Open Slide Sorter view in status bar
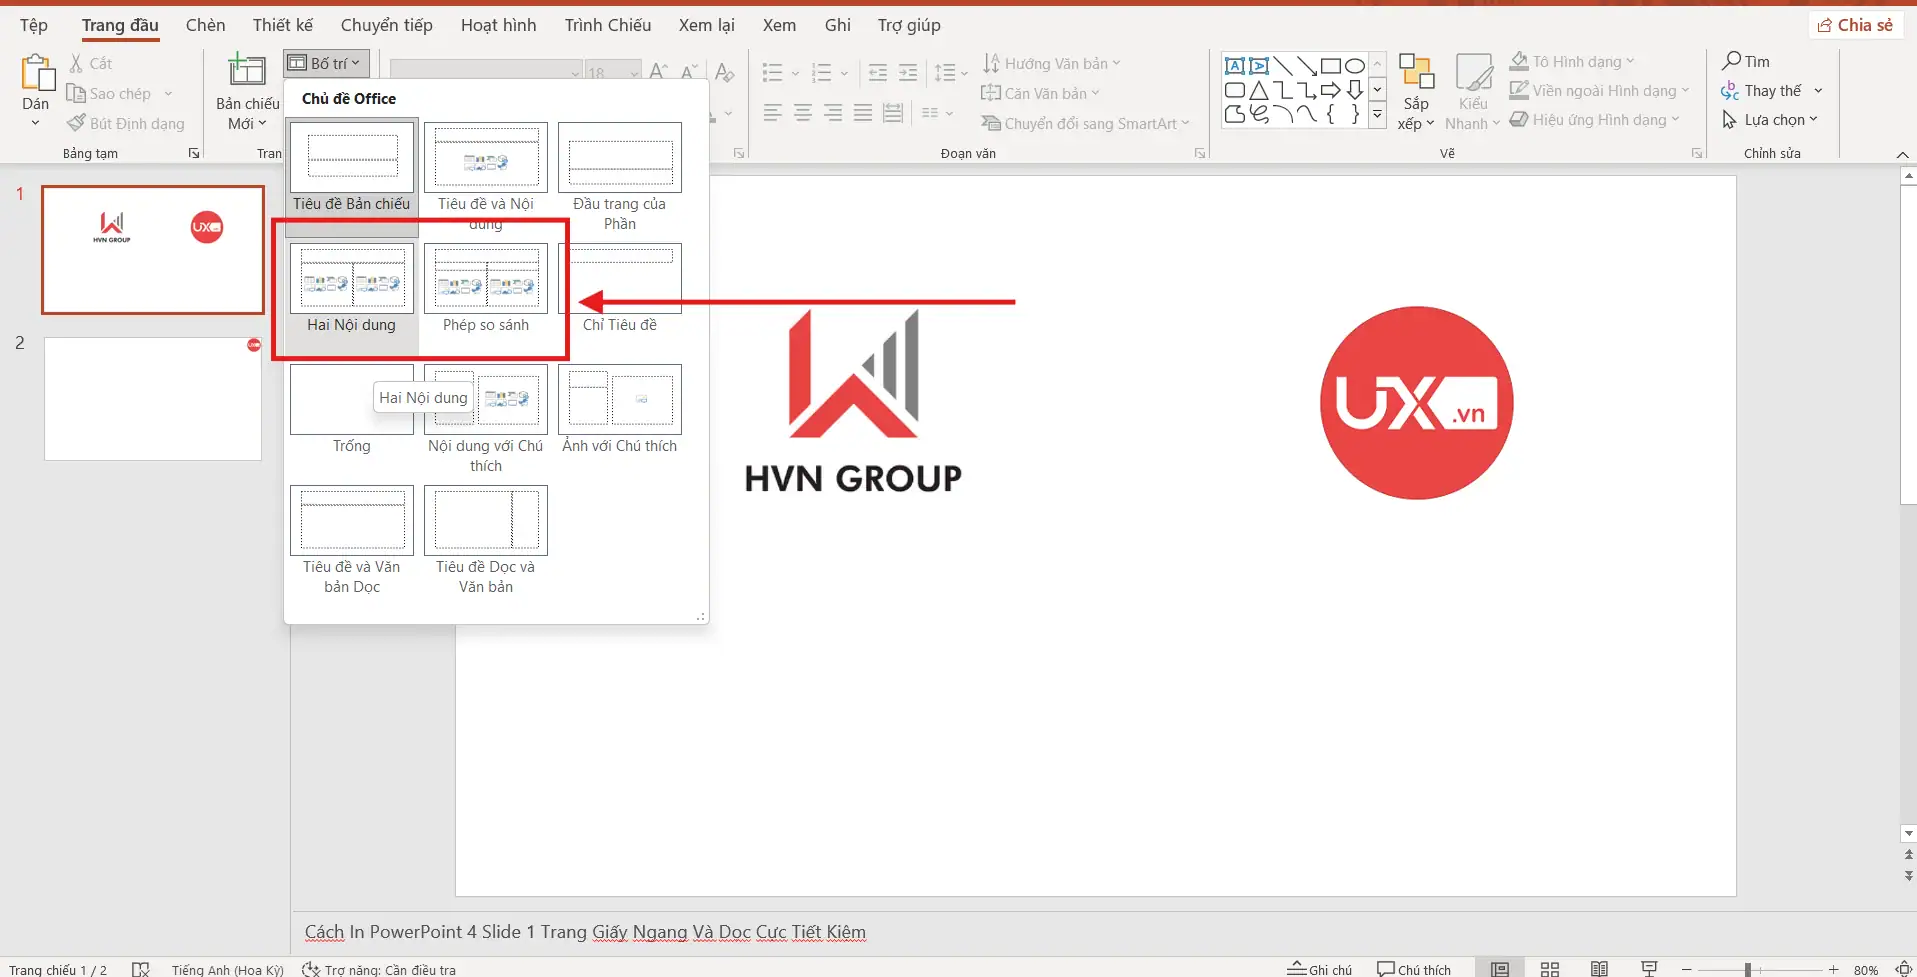The image size is (1917, 977). [1549, 969]
